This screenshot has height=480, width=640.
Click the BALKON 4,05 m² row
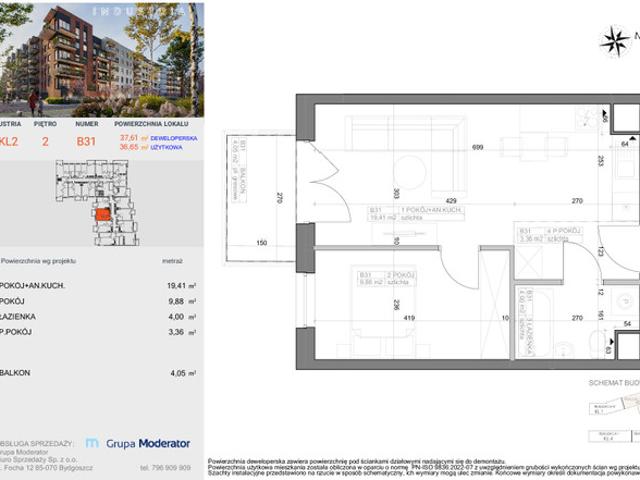pos(98,373)
